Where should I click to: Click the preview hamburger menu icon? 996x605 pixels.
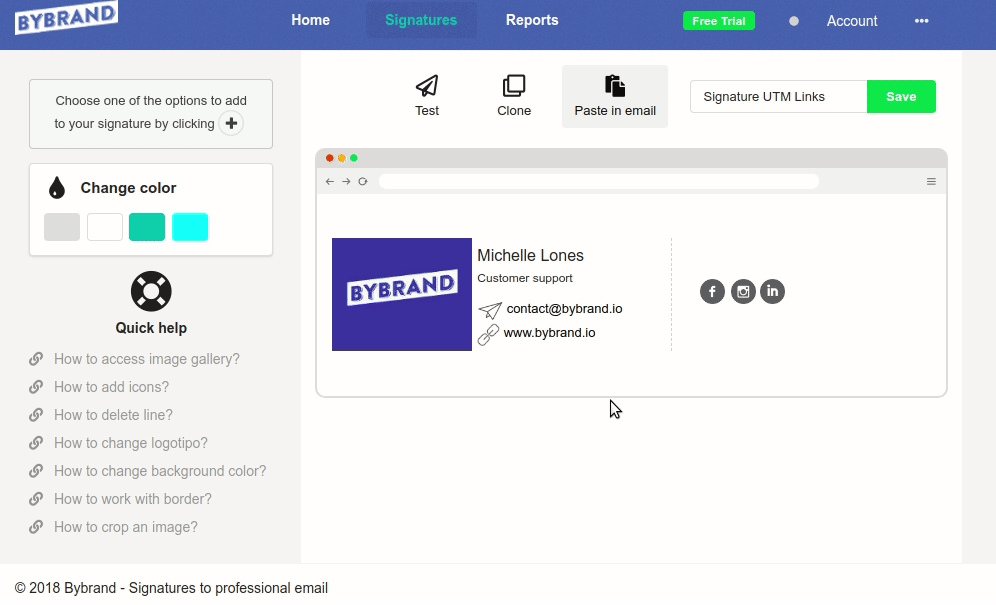(931, 182)
